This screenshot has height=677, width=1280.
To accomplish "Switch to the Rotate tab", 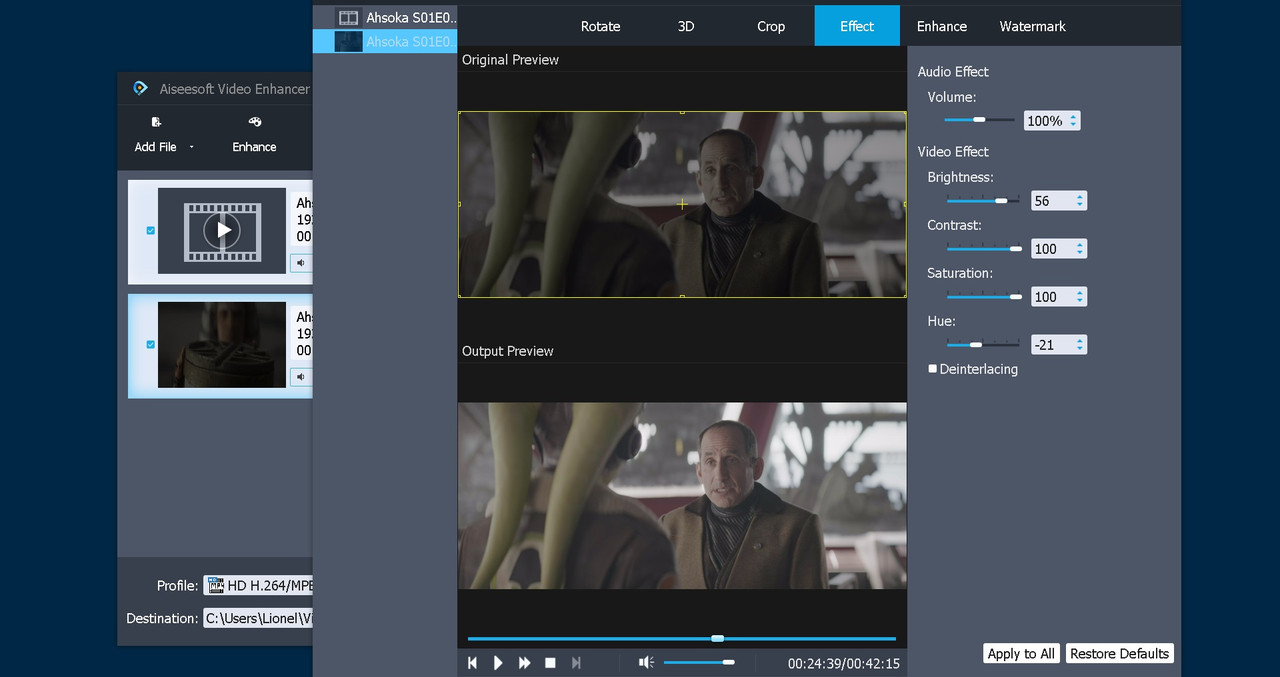I will 600,26.
